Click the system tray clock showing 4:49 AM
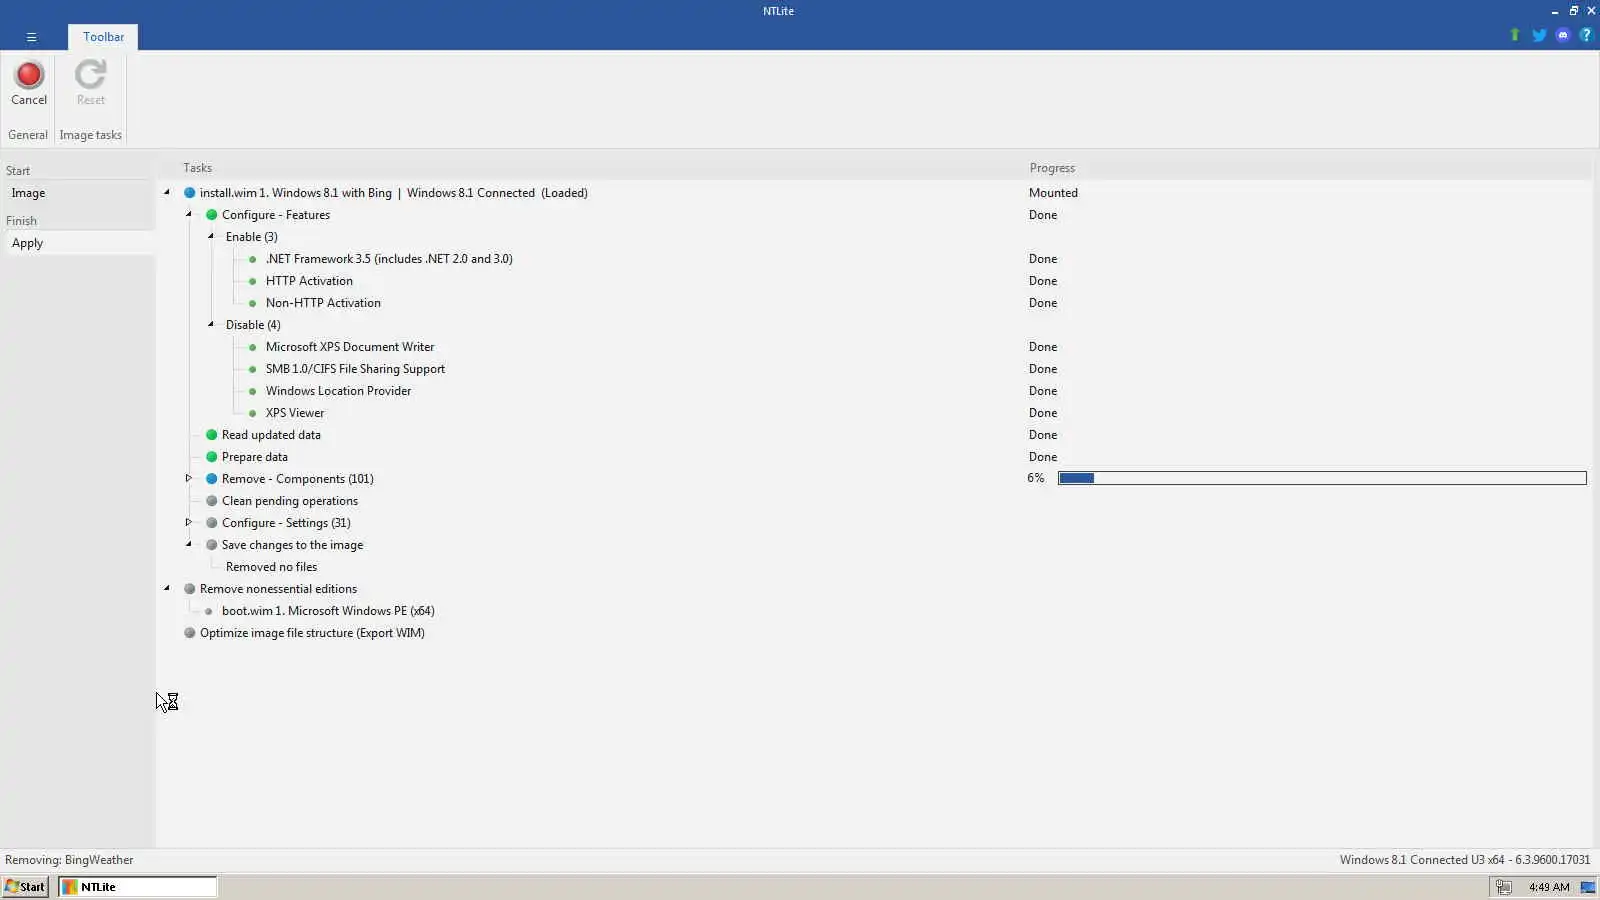The height and width of the screenshot is (900, 1600). coord(1549,887)
